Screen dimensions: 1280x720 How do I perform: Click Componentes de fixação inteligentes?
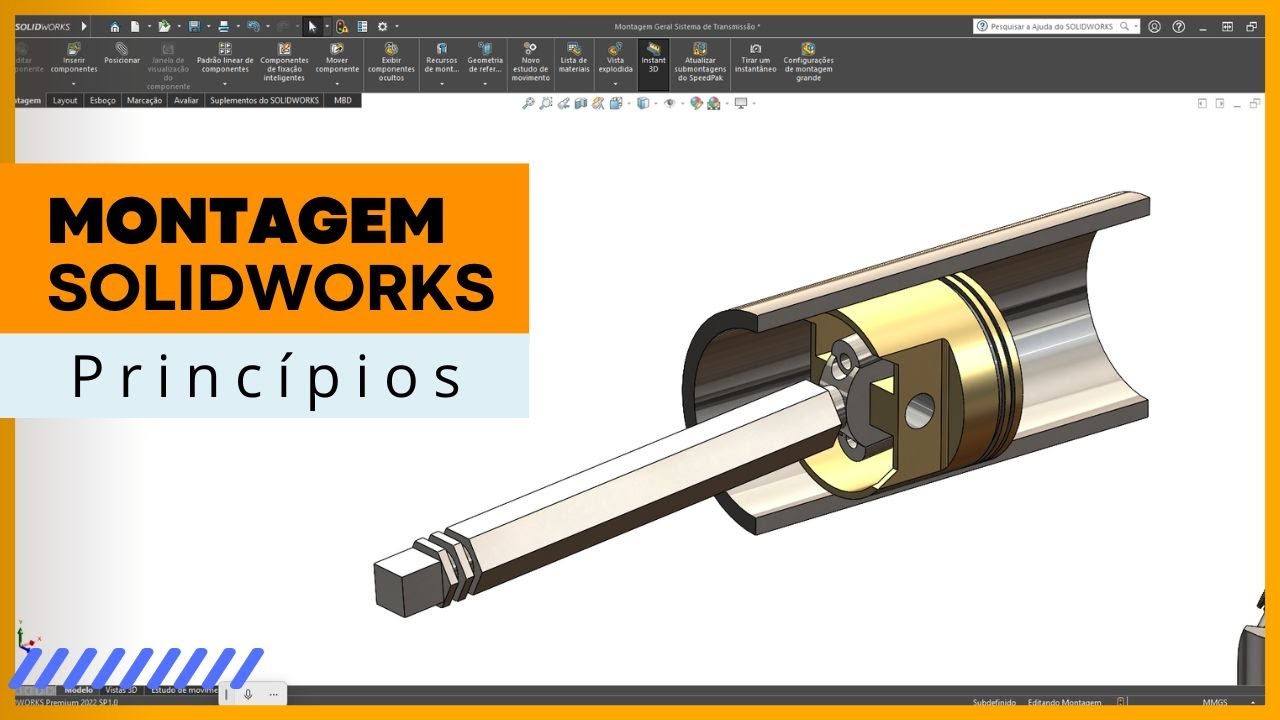coord(284,61)
